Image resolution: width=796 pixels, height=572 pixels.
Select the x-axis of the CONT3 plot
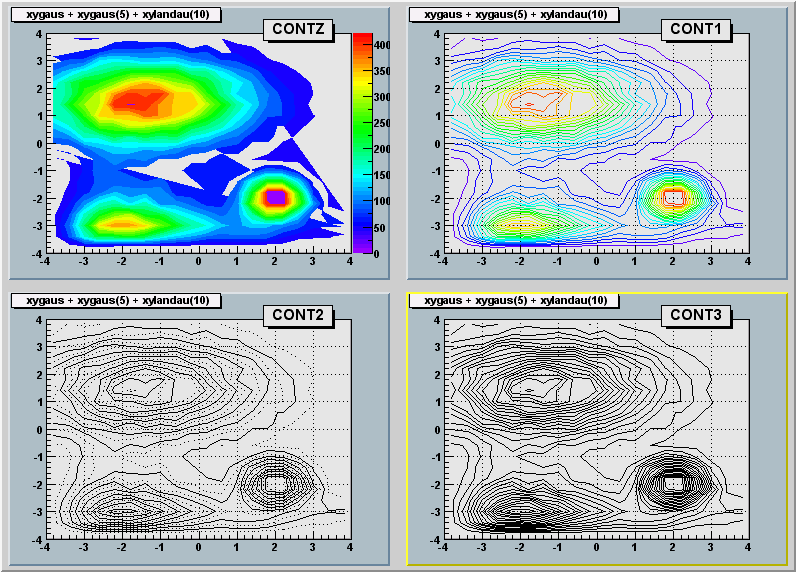pyautogui.click(x=595, y=540)
